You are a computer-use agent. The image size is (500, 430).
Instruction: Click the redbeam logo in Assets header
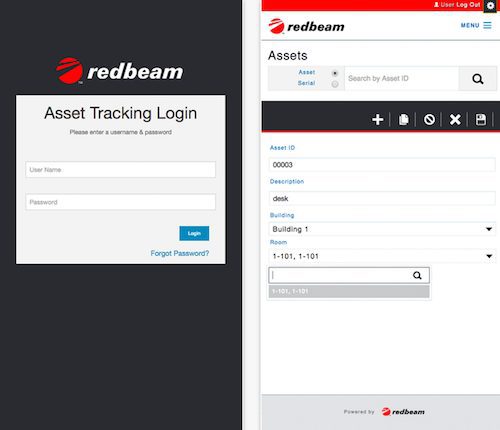306,26
